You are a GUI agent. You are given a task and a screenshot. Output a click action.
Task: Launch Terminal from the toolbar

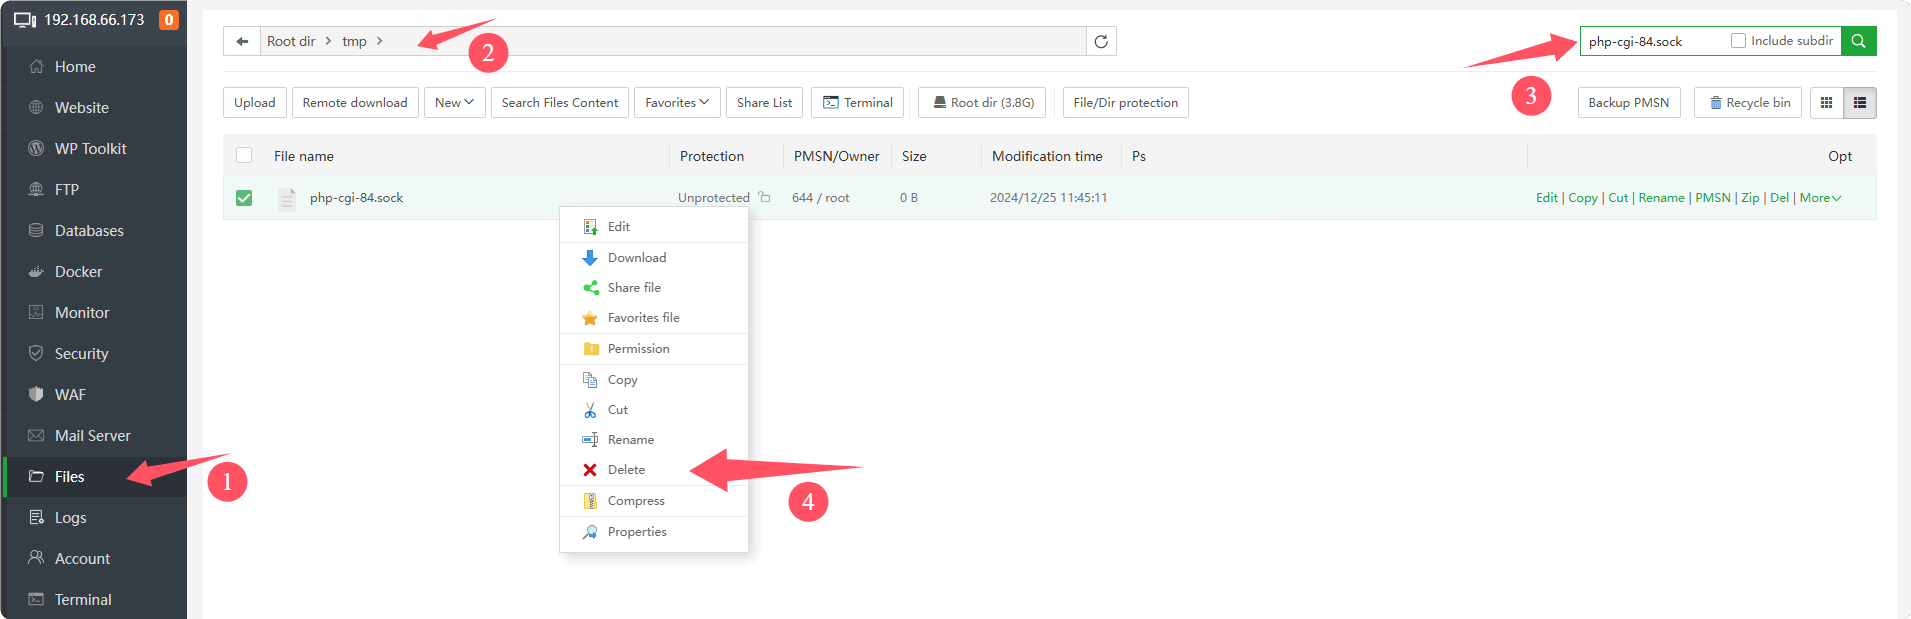point(858,103)
